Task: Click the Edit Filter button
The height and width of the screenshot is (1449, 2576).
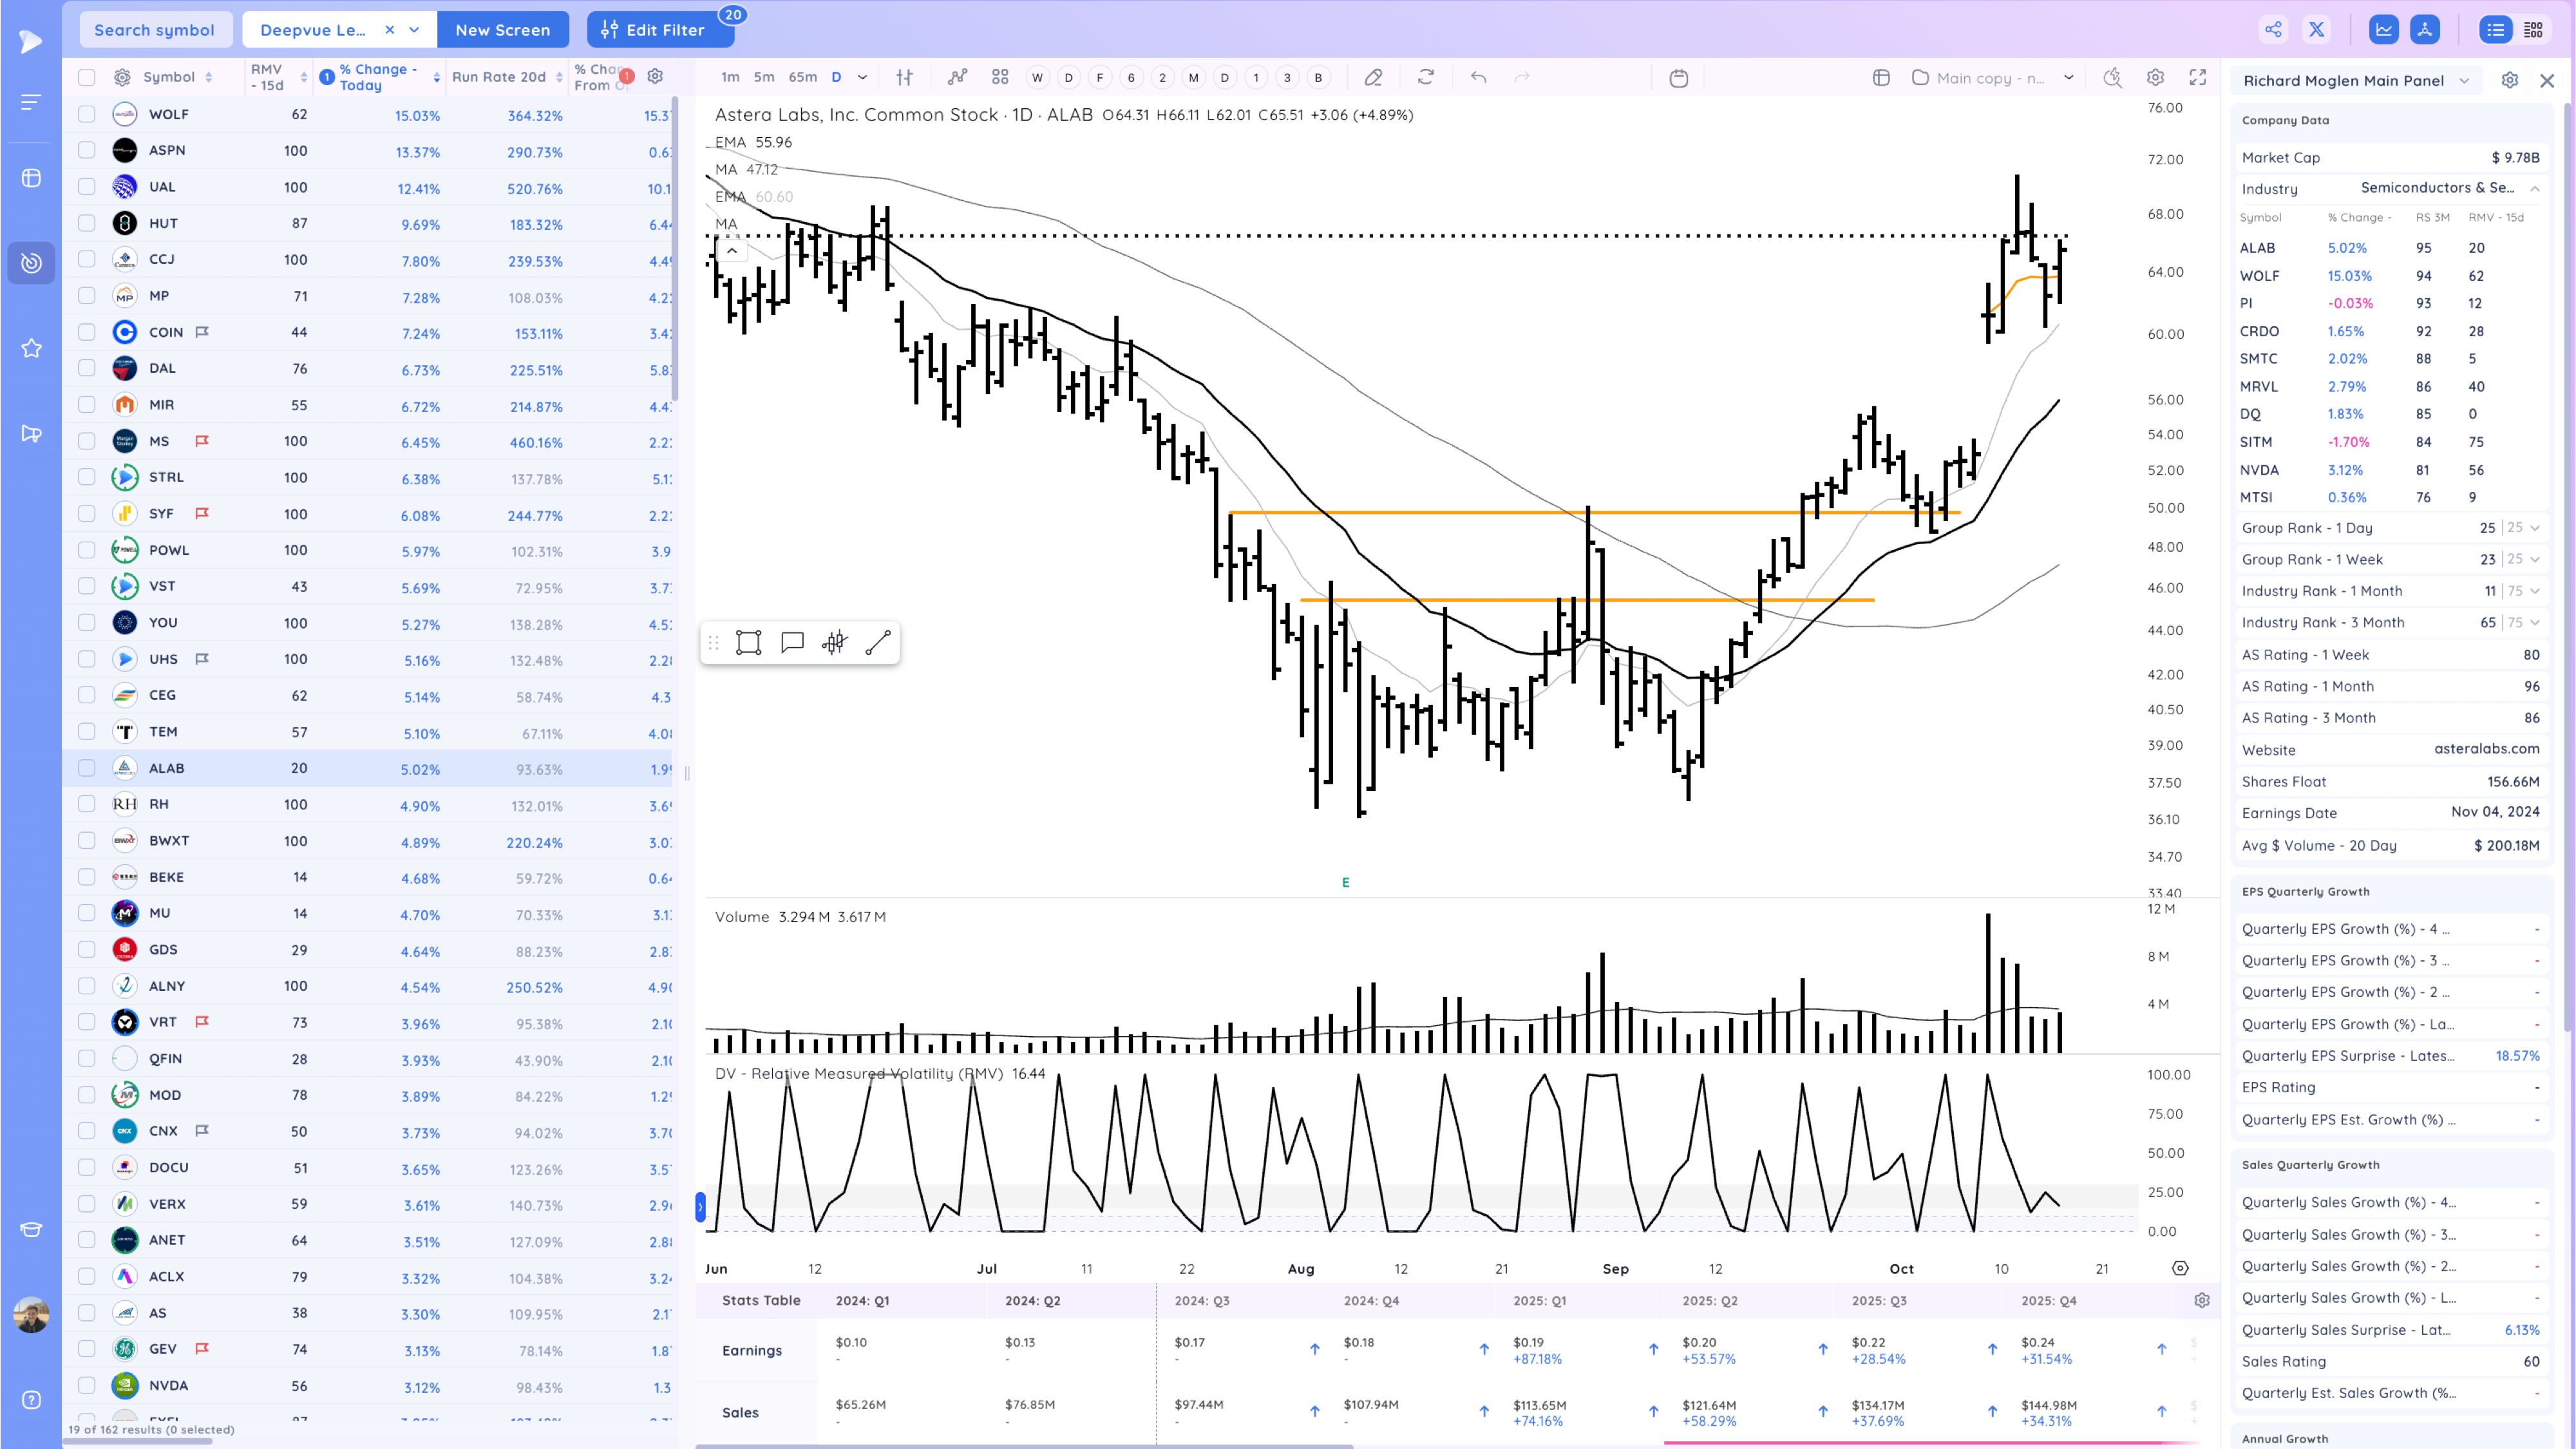Action: click(660, 30)
